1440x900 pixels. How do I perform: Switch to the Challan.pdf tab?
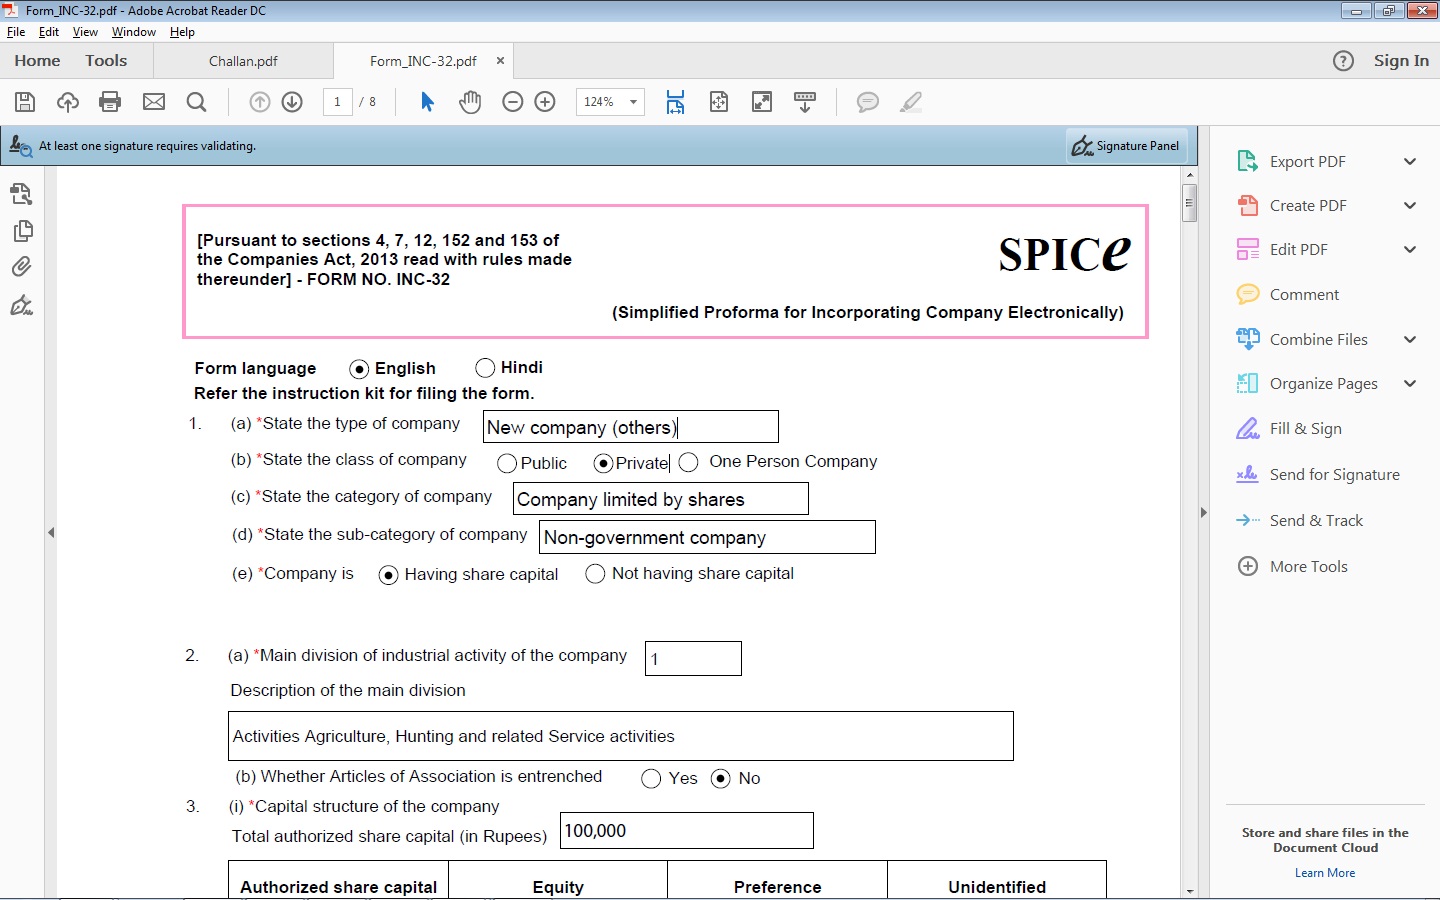(243, 61)
